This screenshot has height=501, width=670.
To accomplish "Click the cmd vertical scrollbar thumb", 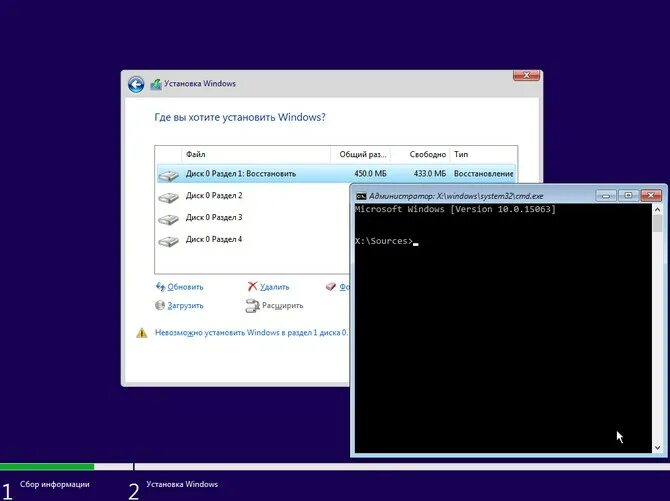I will tap(657, 224).
